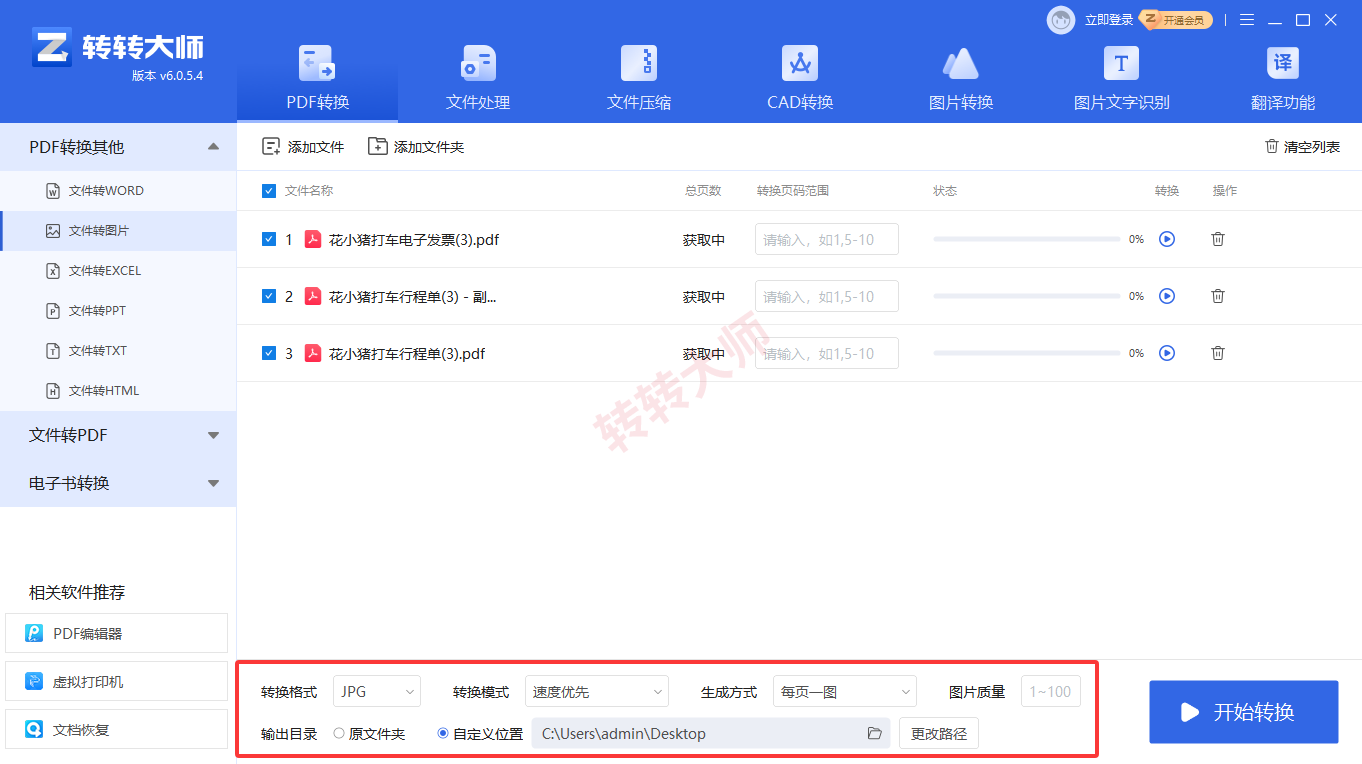The width and height of the screenshot is (1362, 764).
Task: Delete 花小猪打车电子发票(3).pdf with trash icon
Action: 1218,239
